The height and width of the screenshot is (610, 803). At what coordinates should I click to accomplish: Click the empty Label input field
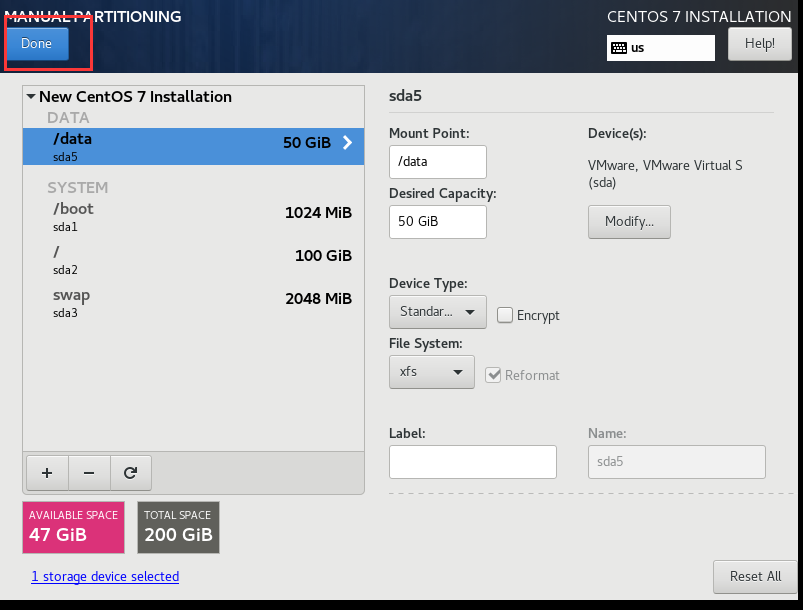[473, 462]
